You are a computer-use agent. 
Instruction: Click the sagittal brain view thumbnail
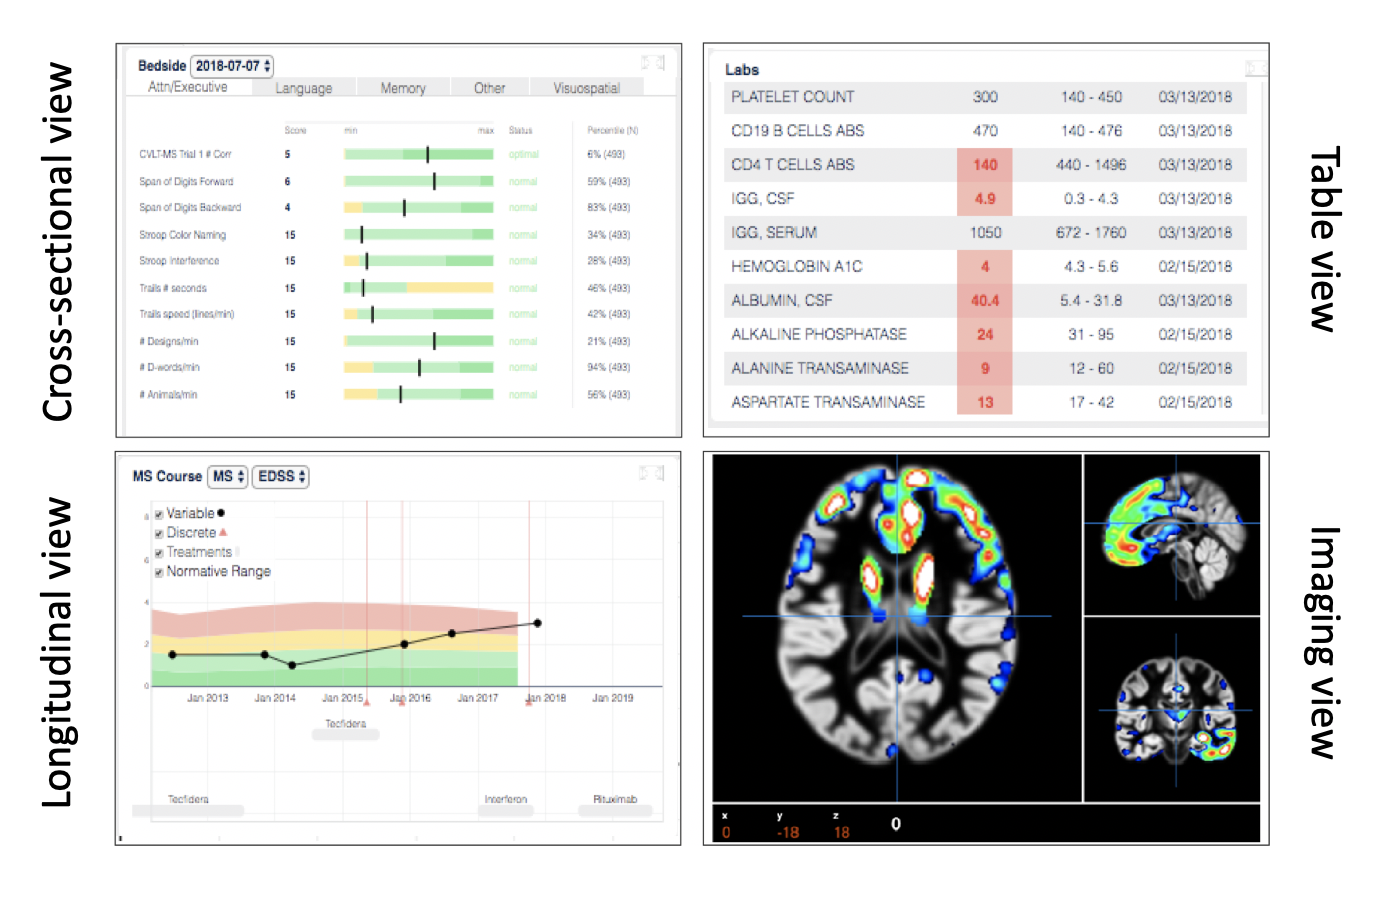point(1171,536)
